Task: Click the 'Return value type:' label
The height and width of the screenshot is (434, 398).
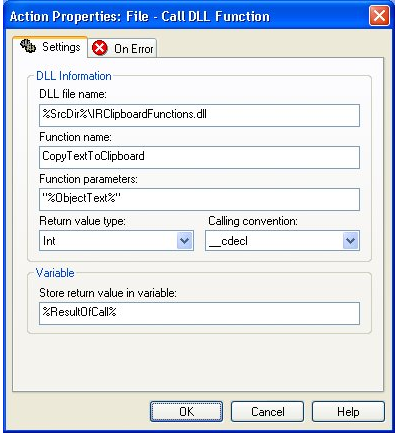Action: [x=82, y=221]
